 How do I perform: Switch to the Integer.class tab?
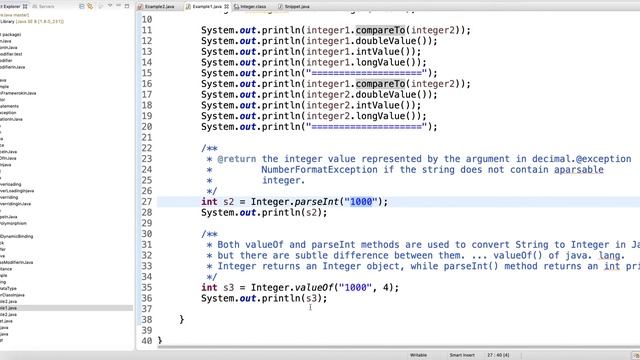click(251, 7)
